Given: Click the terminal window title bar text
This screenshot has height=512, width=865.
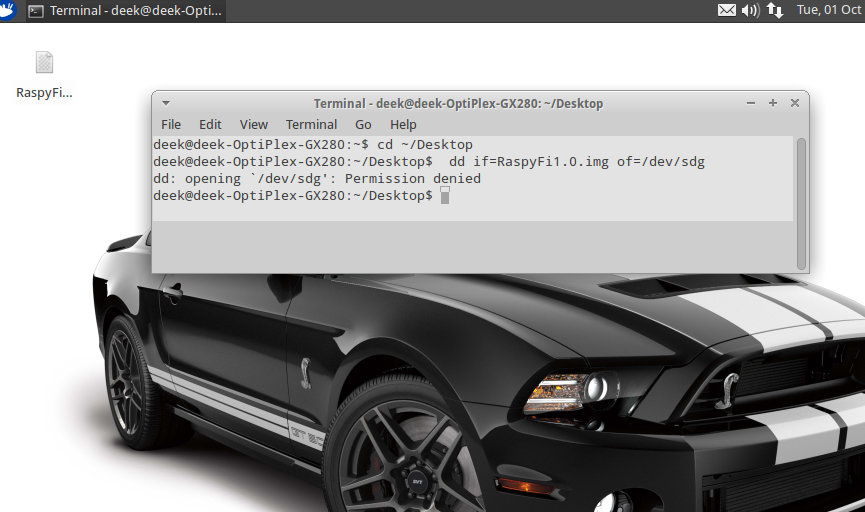Looking at the screenshot, I should tap(458, 104).
